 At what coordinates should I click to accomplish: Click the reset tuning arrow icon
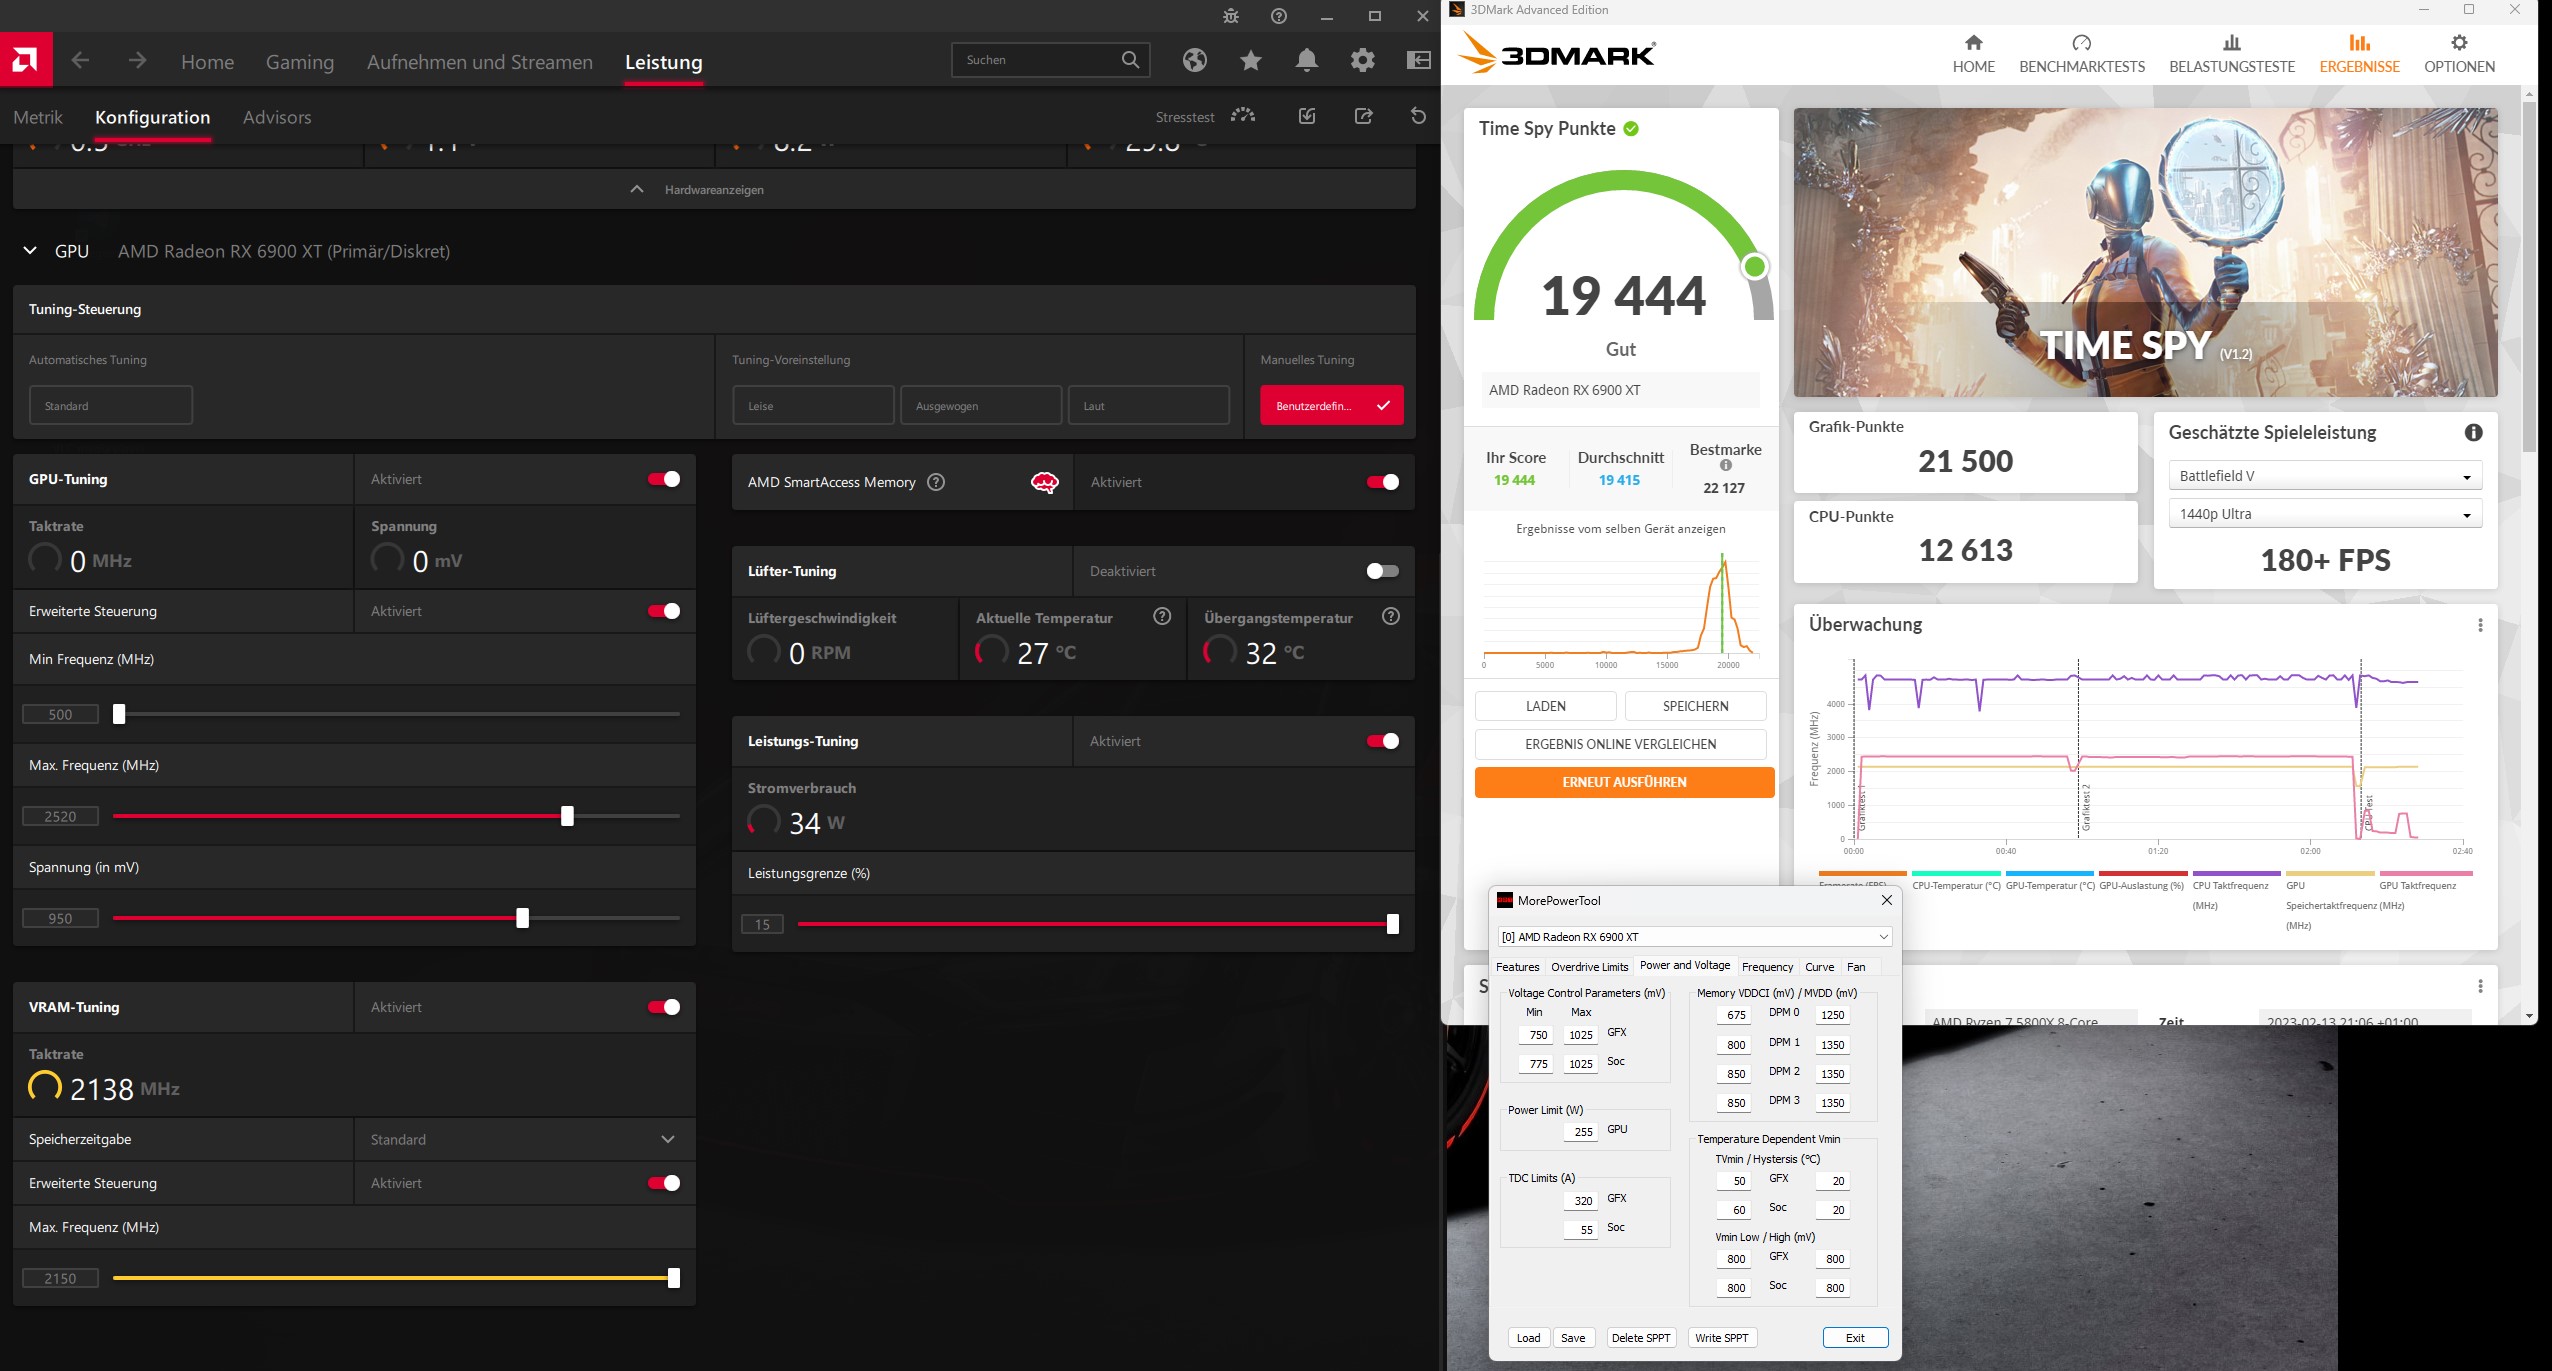click(1418, 116)
